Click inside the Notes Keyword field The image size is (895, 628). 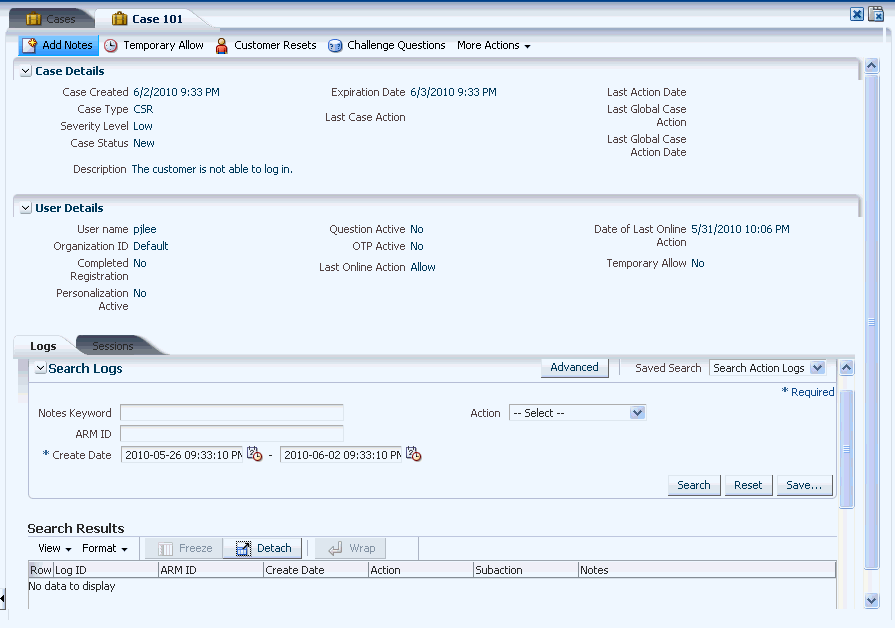click(231, 412)
